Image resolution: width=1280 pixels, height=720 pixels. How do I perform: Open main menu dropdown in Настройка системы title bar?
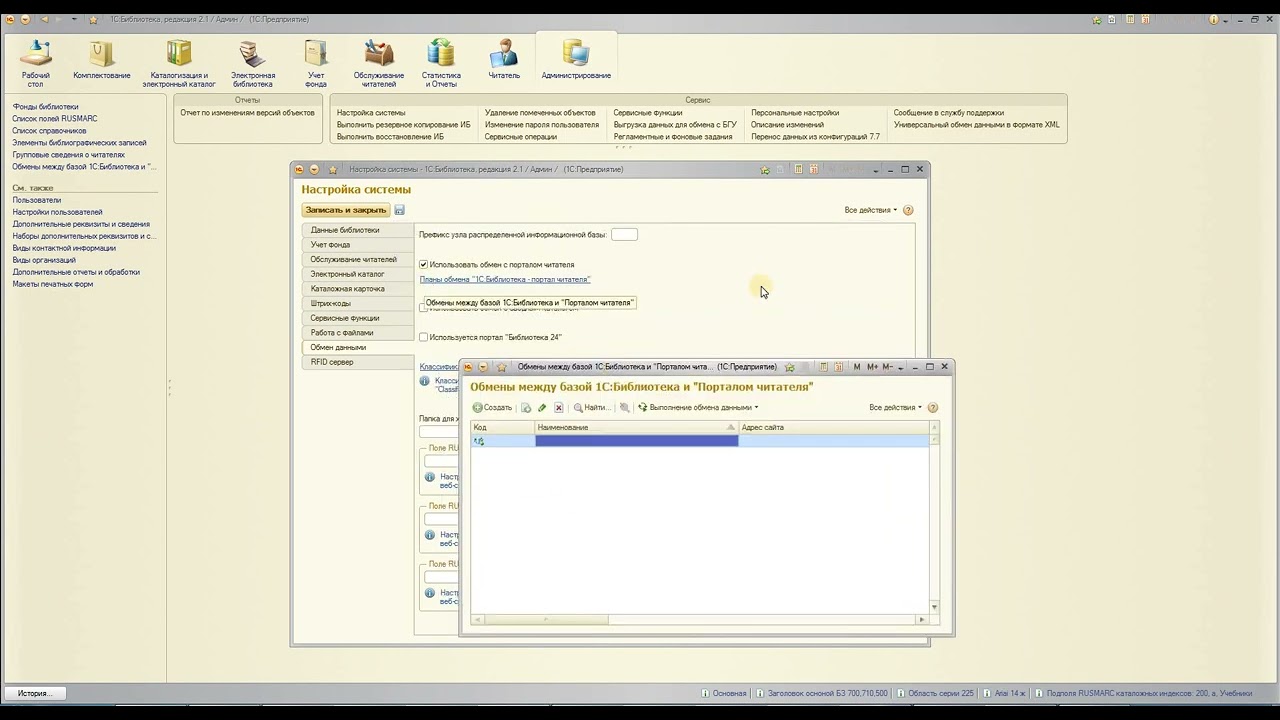[314, 170]
